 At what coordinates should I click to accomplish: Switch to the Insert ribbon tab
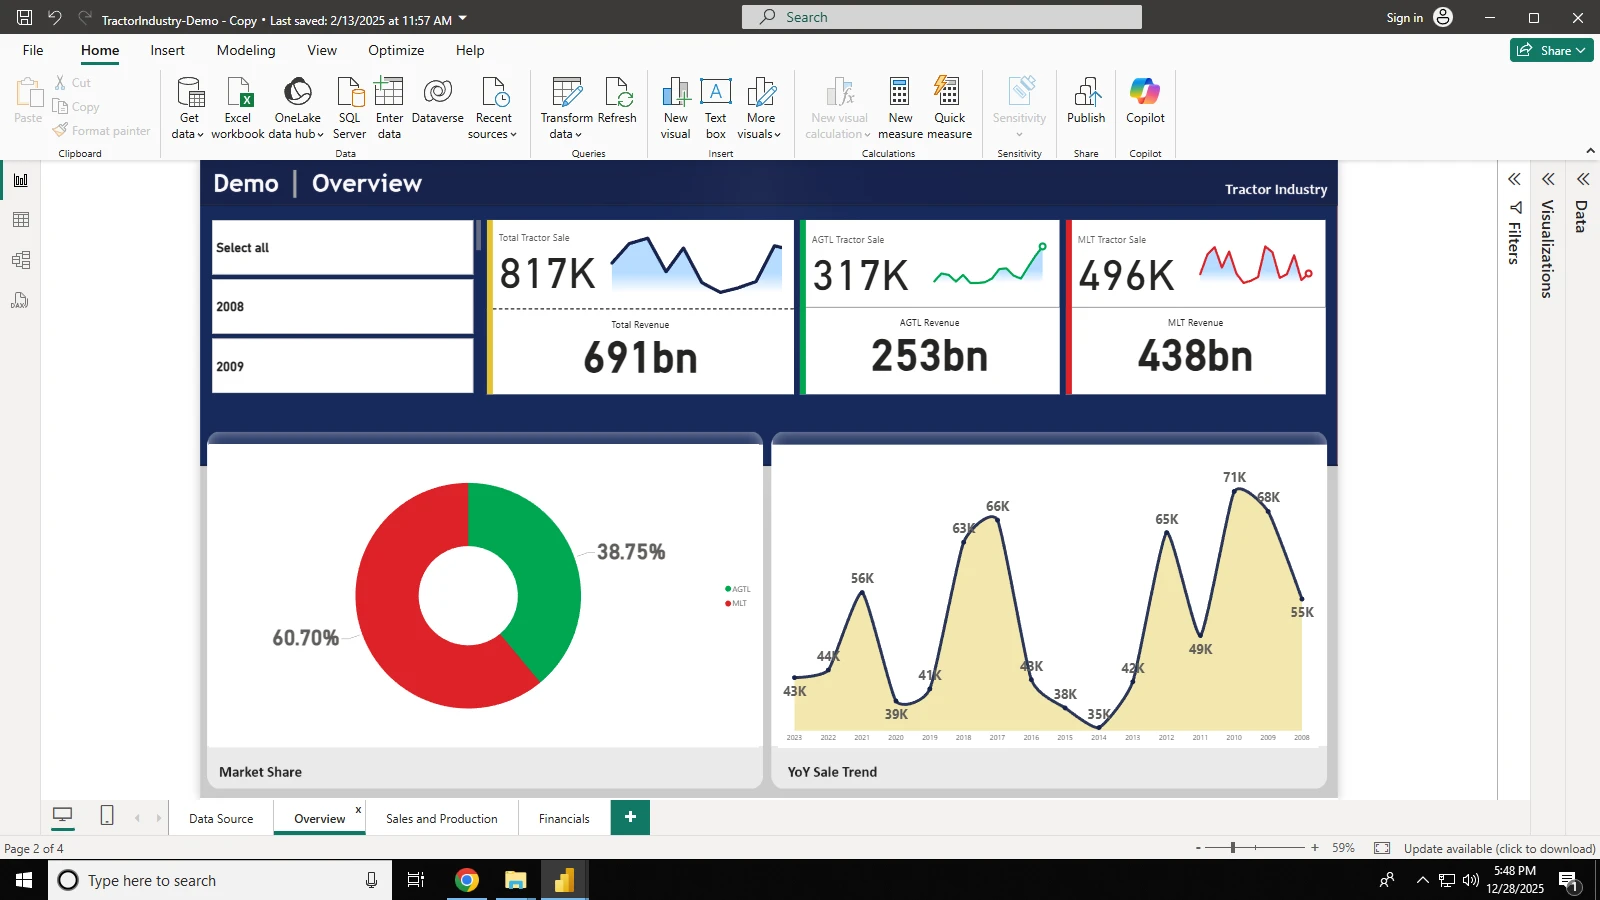[167, 50]
